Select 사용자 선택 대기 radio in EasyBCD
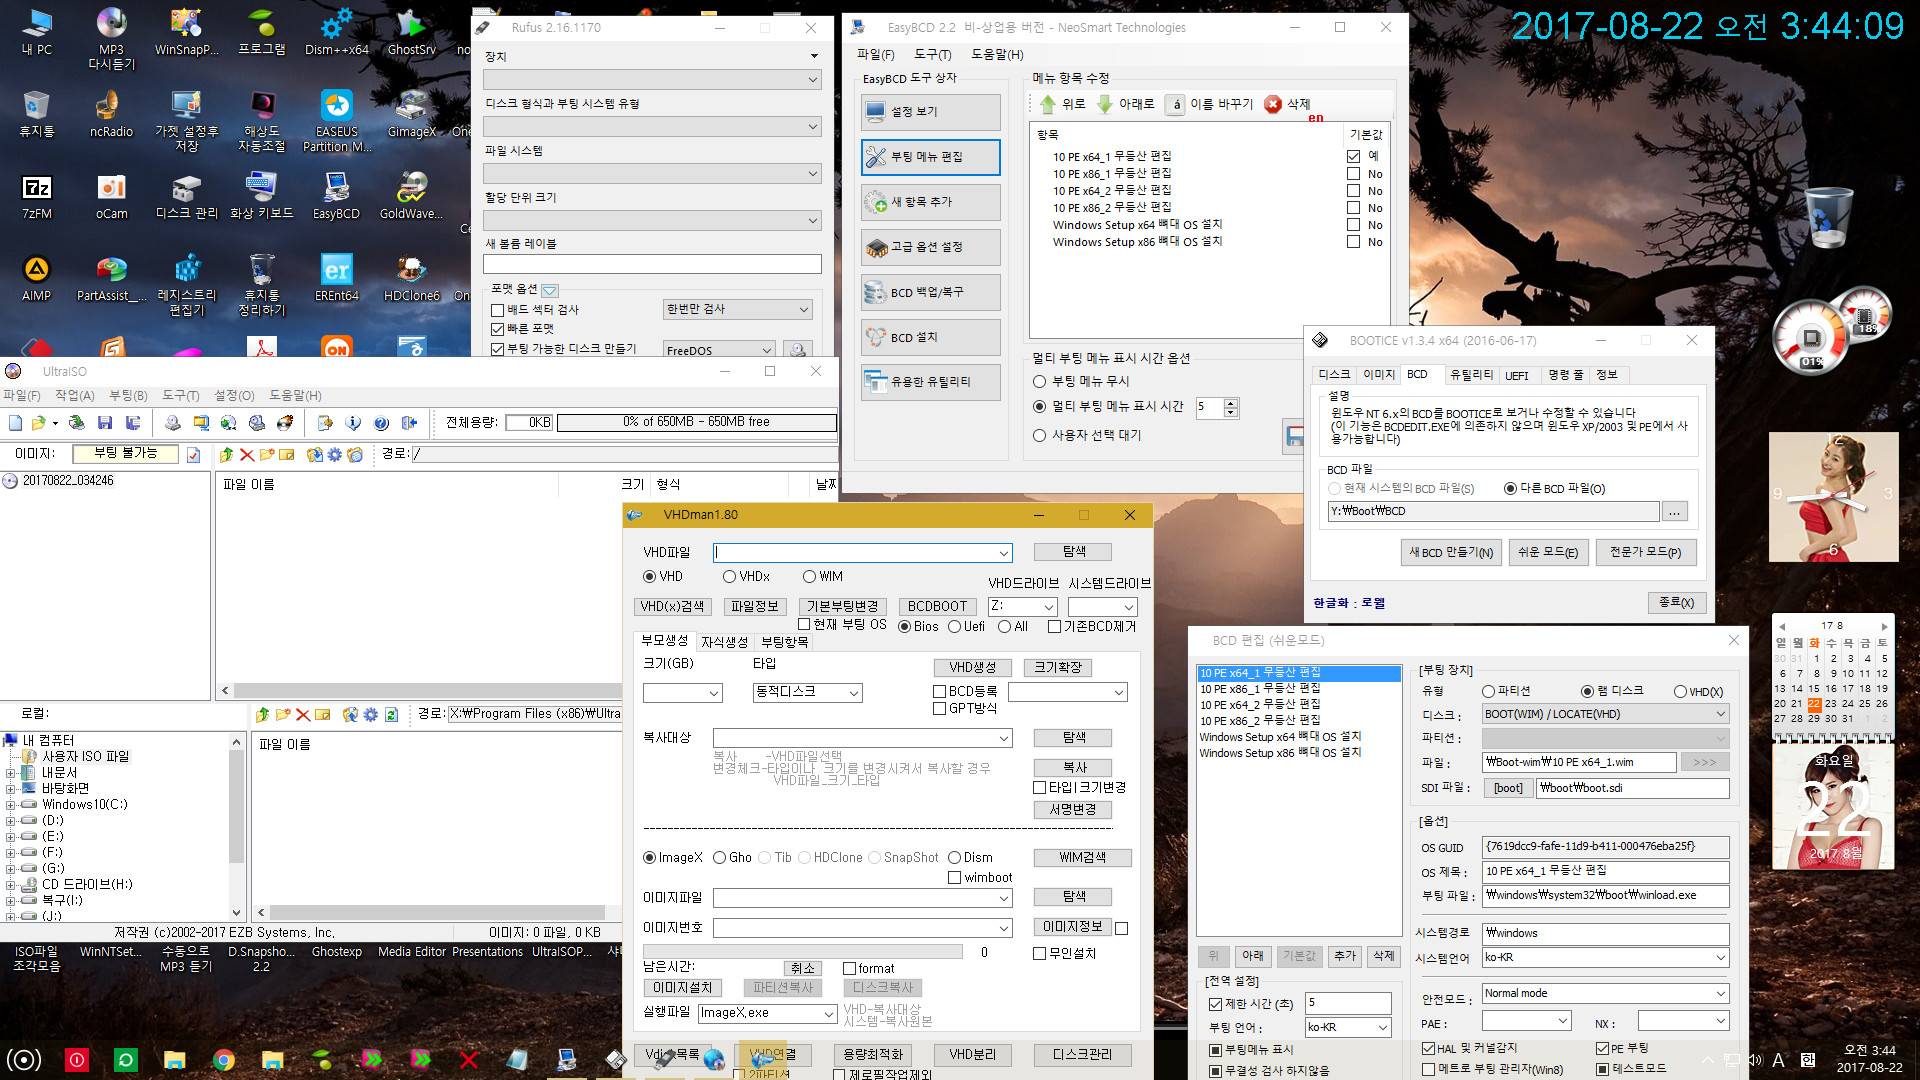This screenshot has height=1080, width=1920. click(1040, 436)
